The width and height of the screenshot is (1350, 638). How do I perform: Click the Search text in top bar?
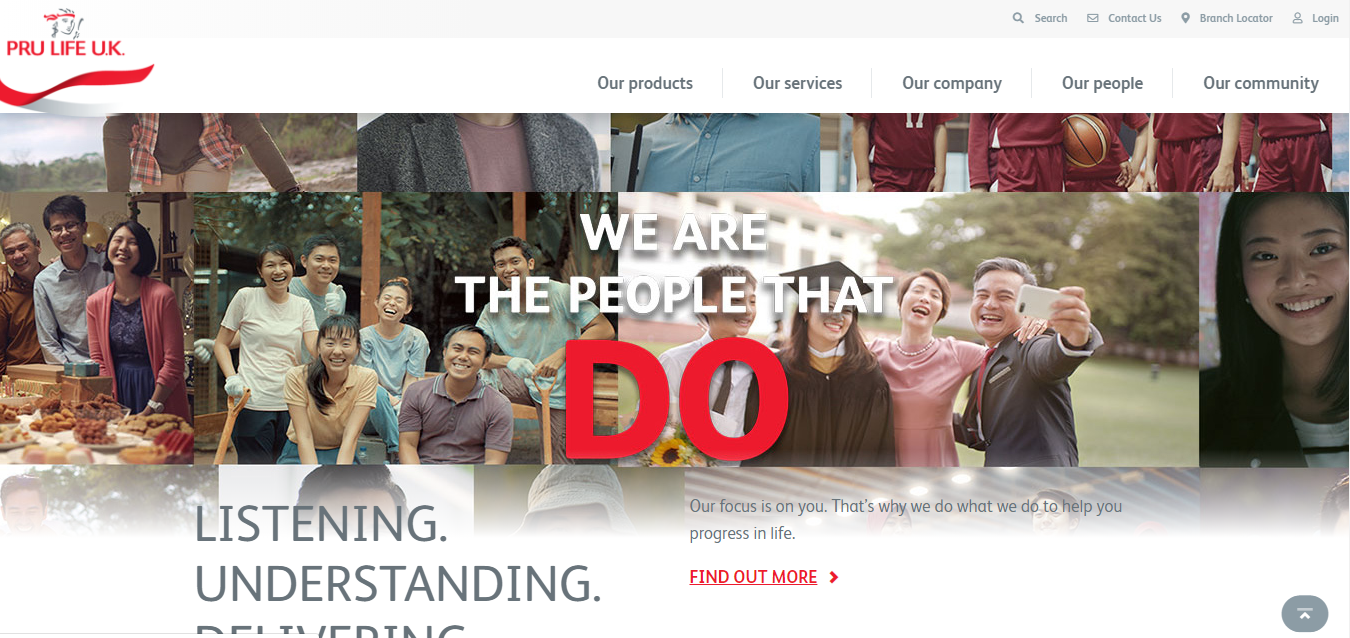pos(1050,18)
